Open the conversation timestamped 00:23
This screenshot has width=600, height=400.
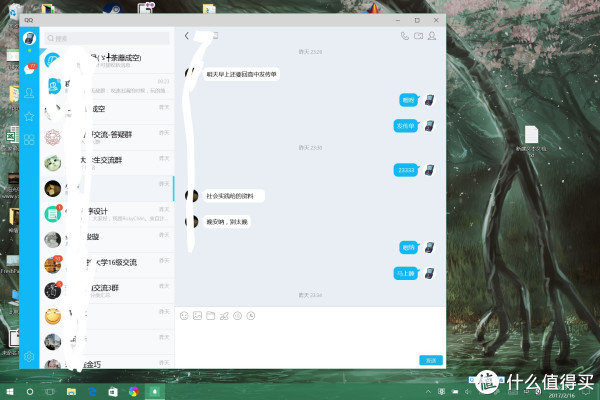[107, 86]
